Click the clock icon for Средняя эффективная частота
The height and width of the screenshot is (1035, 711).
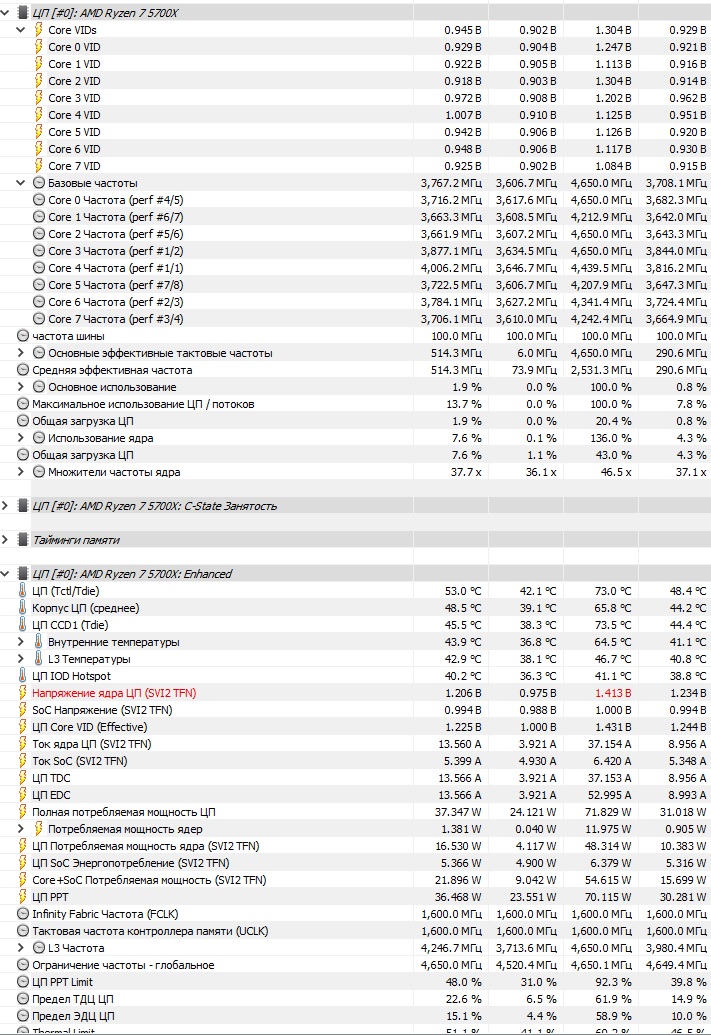(24, 370)
